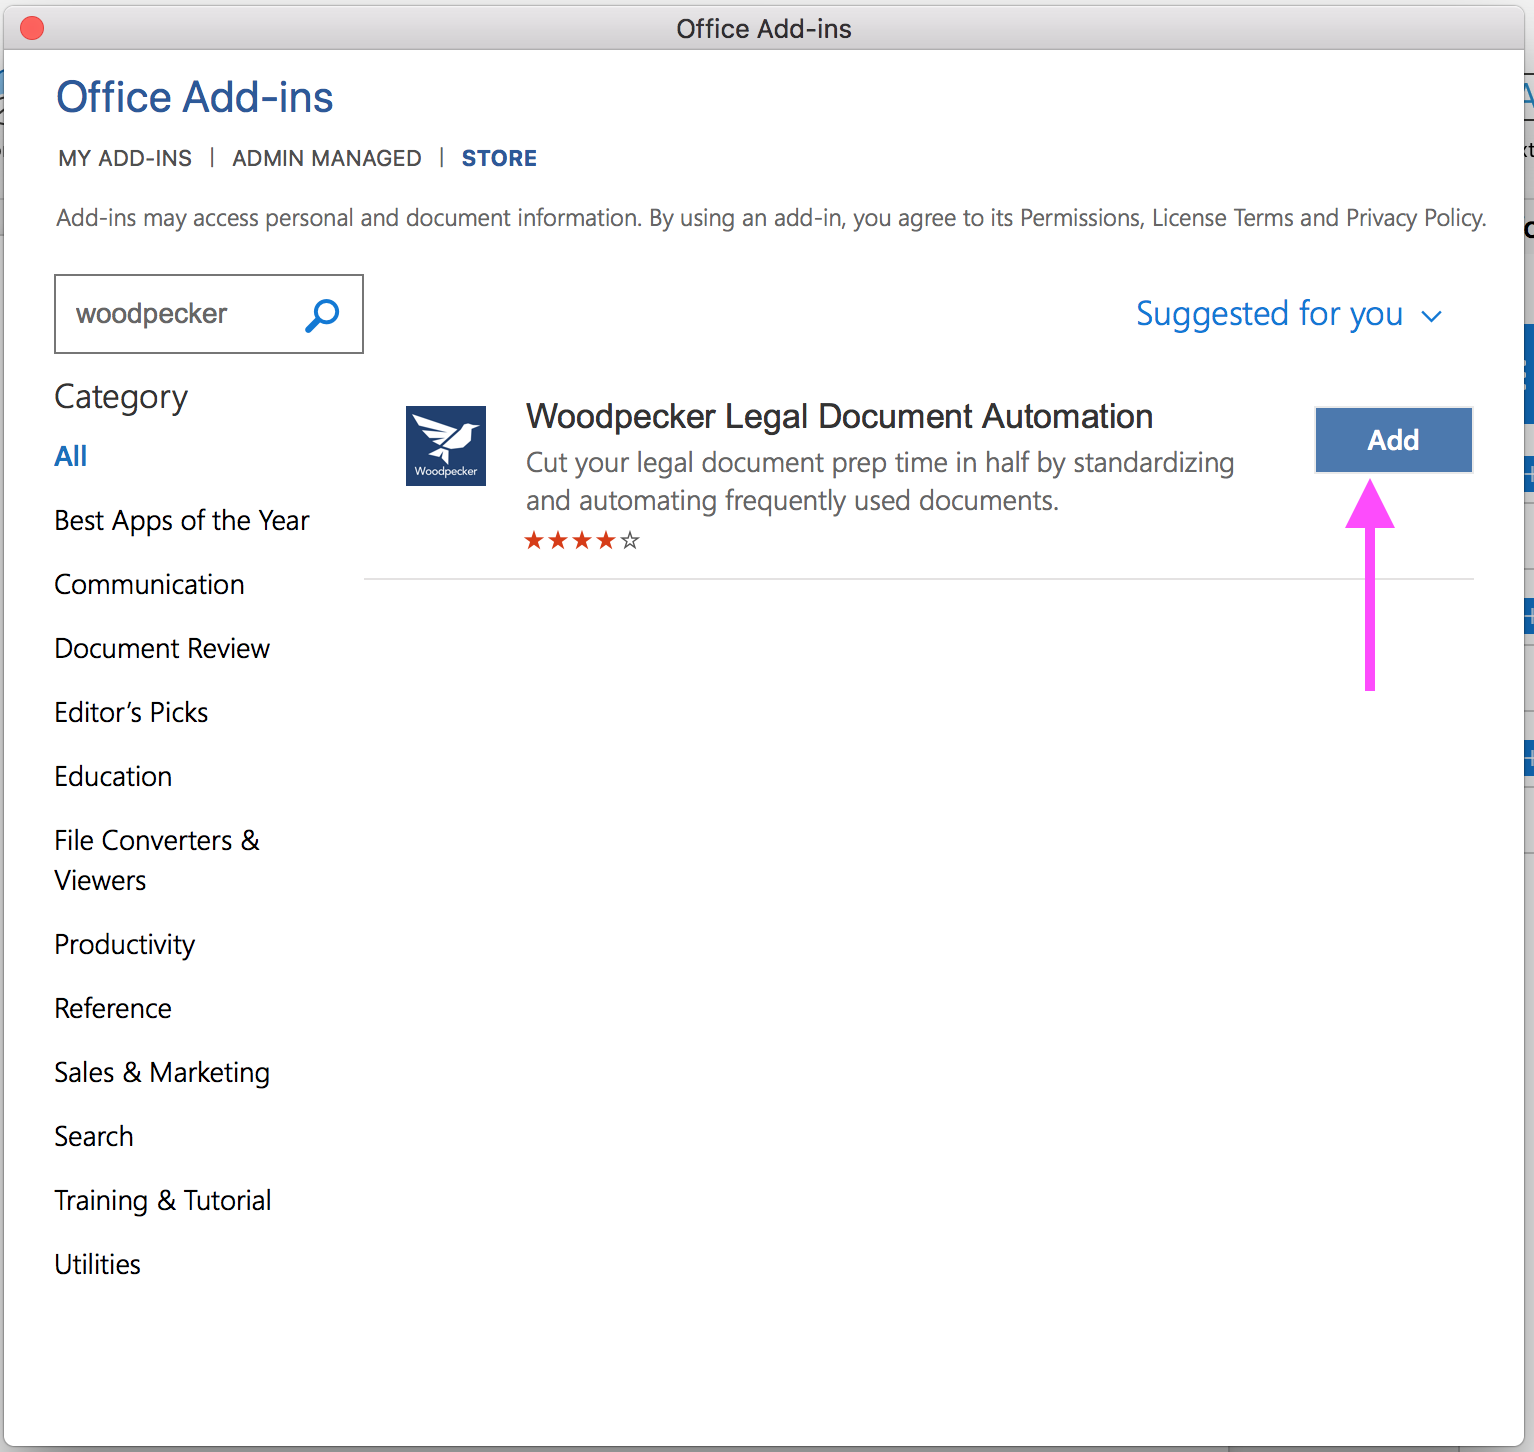Screen dimensions: 1534x1452
Task: View the star rating for Woodpecker
Action: tap(582, 541)
